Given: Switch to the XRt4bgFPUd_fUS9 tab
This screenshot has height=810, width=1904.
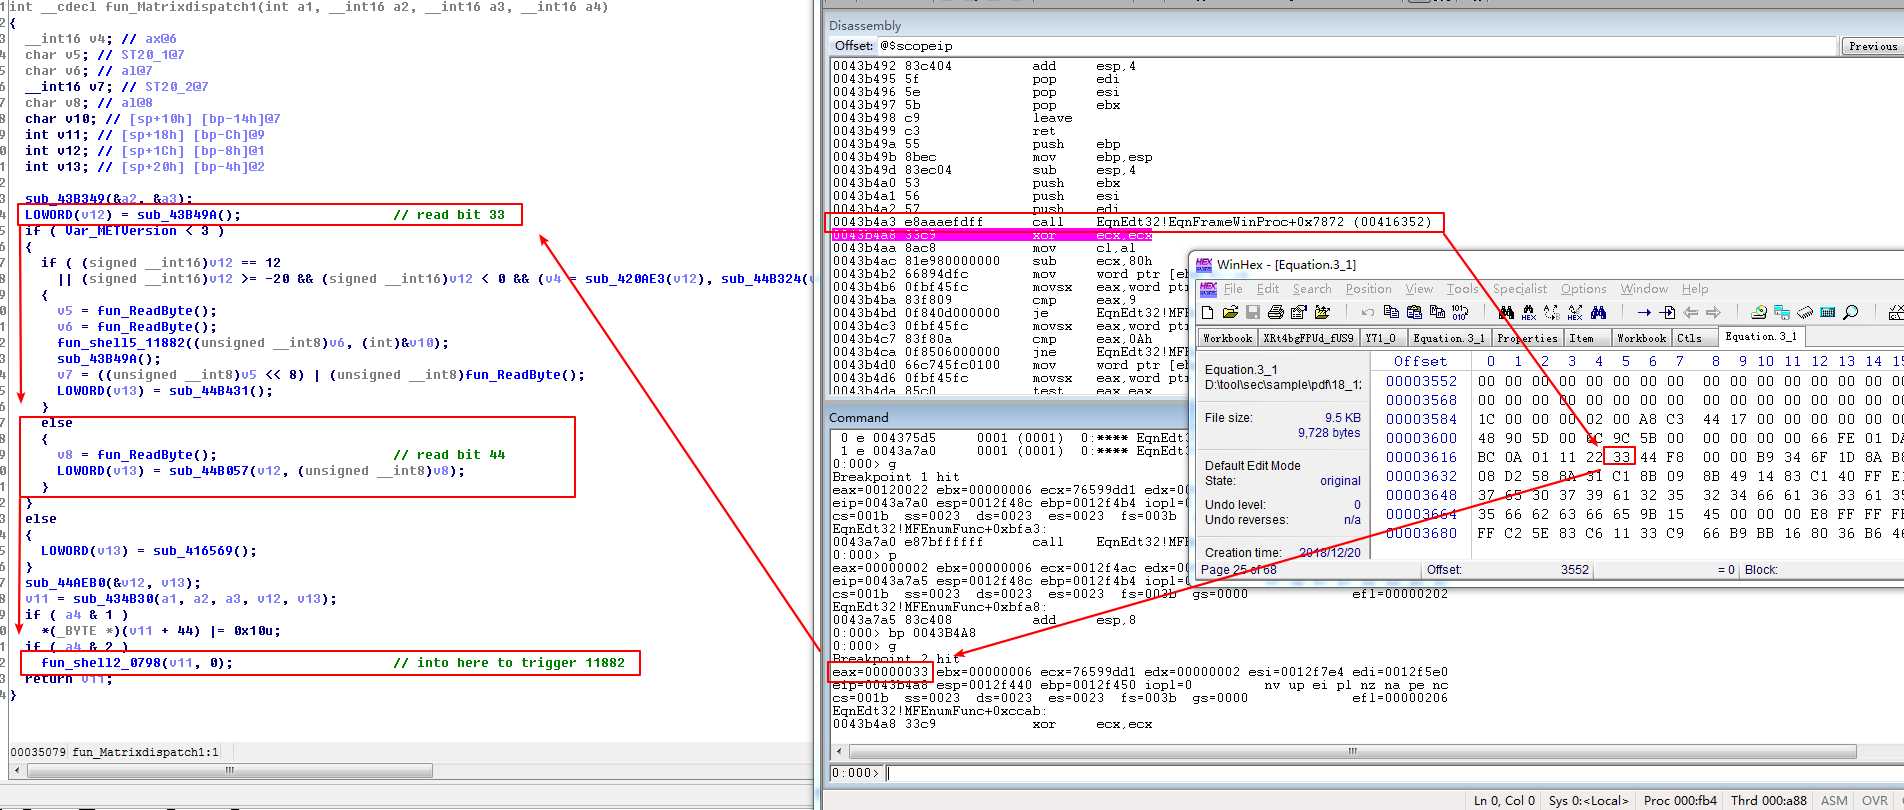Looking at the screenshot, I should [1308, 338].
